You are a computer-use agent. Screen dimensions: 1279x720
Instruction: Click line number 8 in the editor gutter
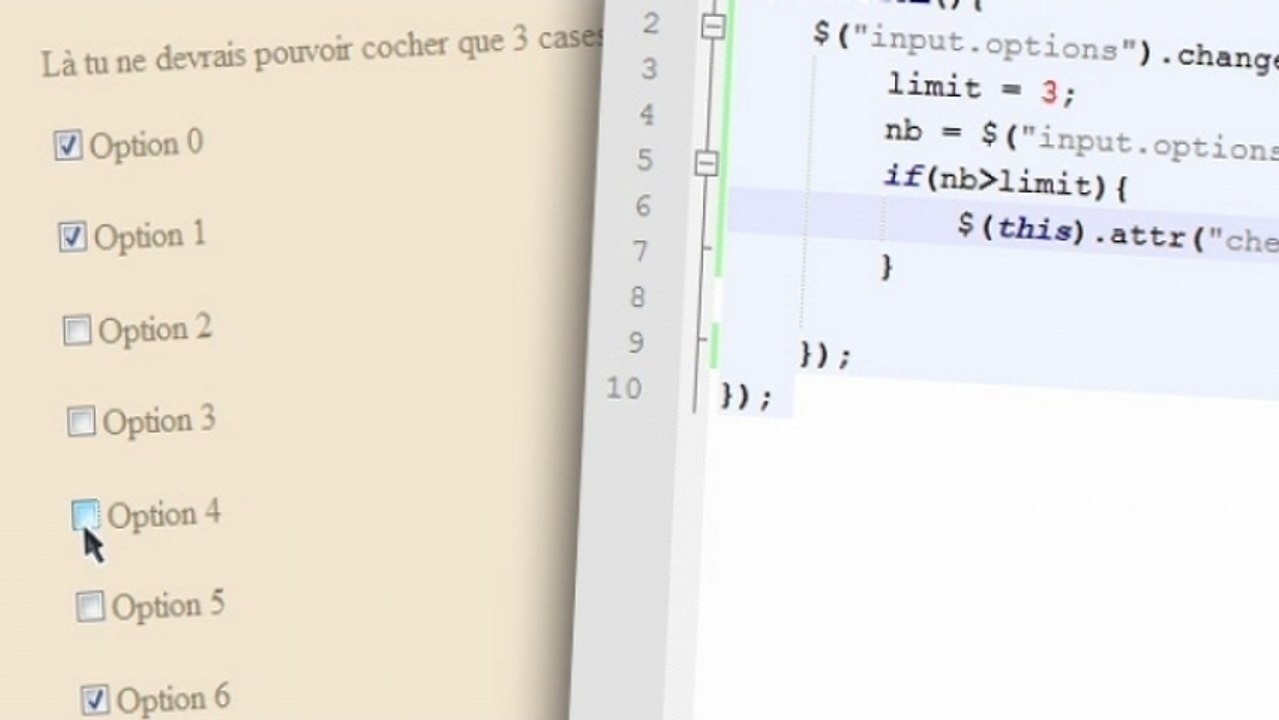point(638,297)
